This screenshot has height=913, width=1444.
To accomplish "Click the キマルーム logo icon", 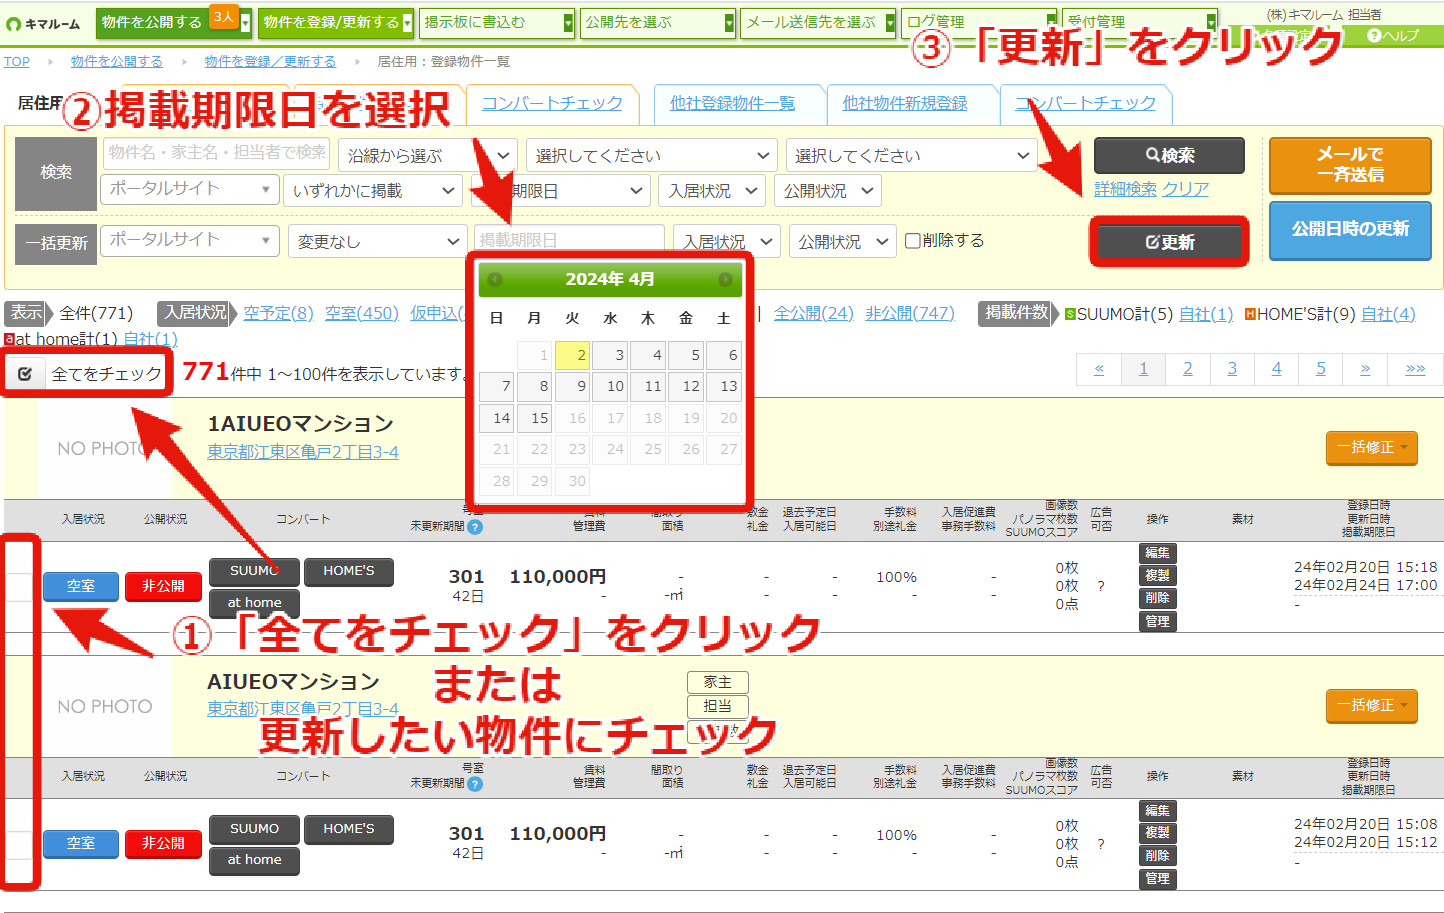I will coord(13,24).
